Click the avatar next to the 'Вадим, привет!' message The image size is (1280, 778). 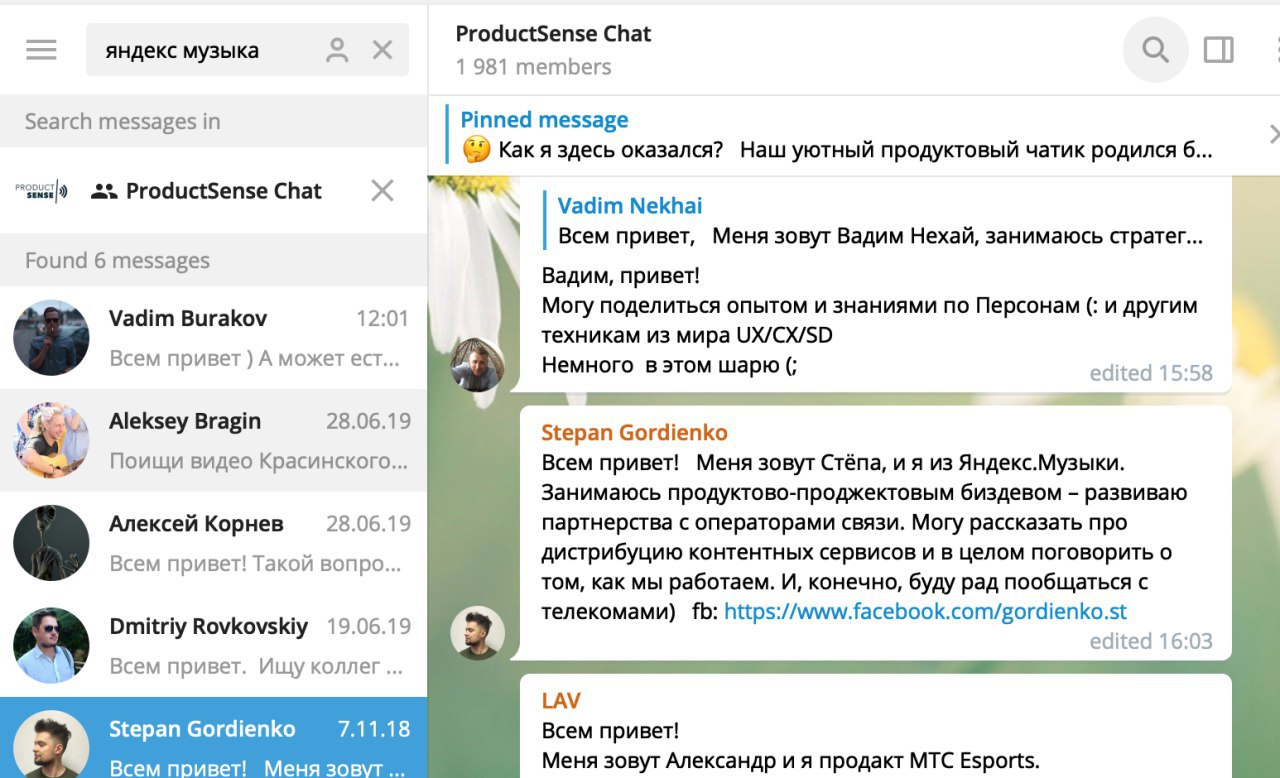pyautogui.click(x=477, y=364)
